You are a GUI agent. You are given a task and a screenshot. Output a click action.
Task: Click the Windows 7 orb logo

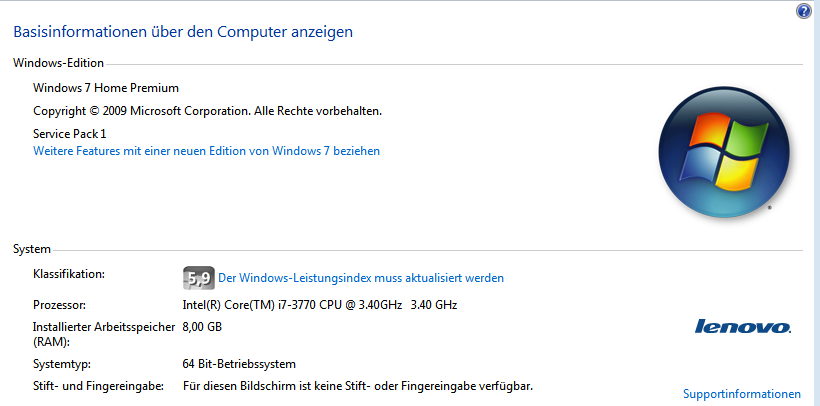[x=724, y=152]
